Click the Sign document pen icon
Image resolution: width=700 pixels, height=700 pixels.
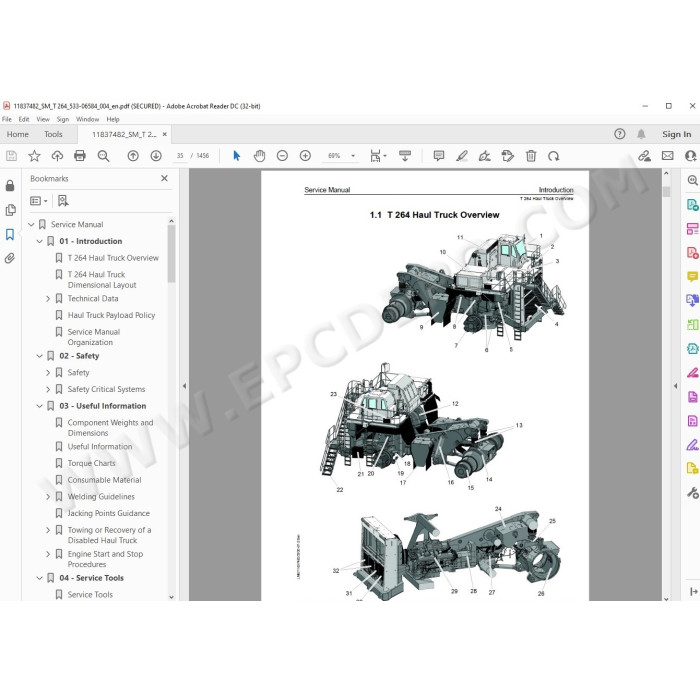coord(484,156)
